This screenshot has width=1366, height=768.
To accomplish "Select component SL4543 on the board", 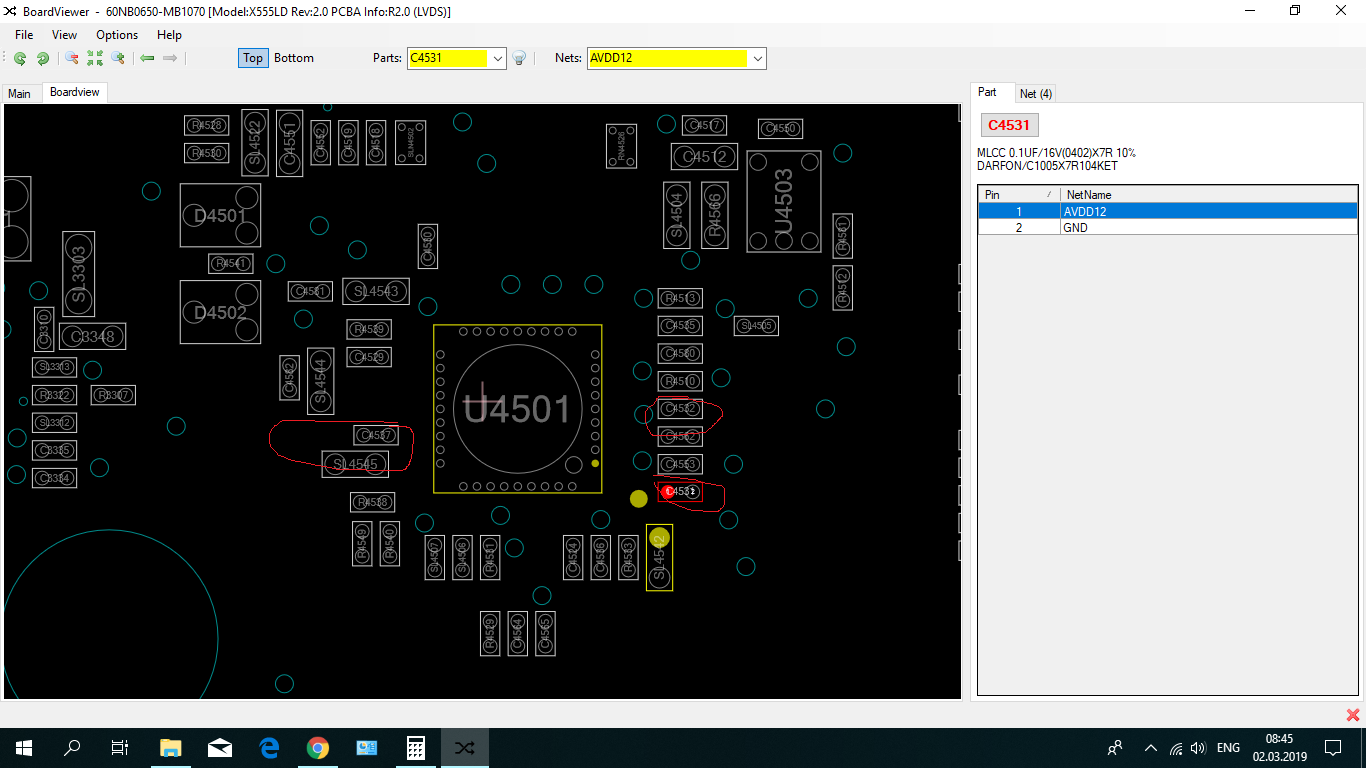I will [x=375, y=291].
